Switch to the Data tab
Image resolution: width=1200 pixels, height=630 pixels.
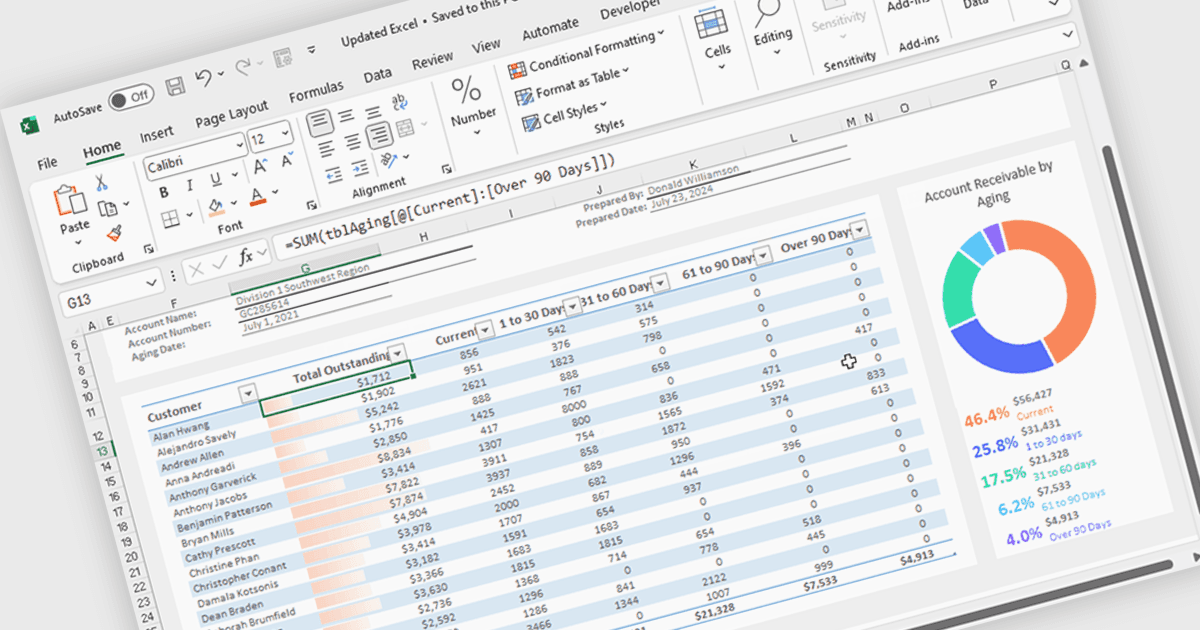click(377, 76)
